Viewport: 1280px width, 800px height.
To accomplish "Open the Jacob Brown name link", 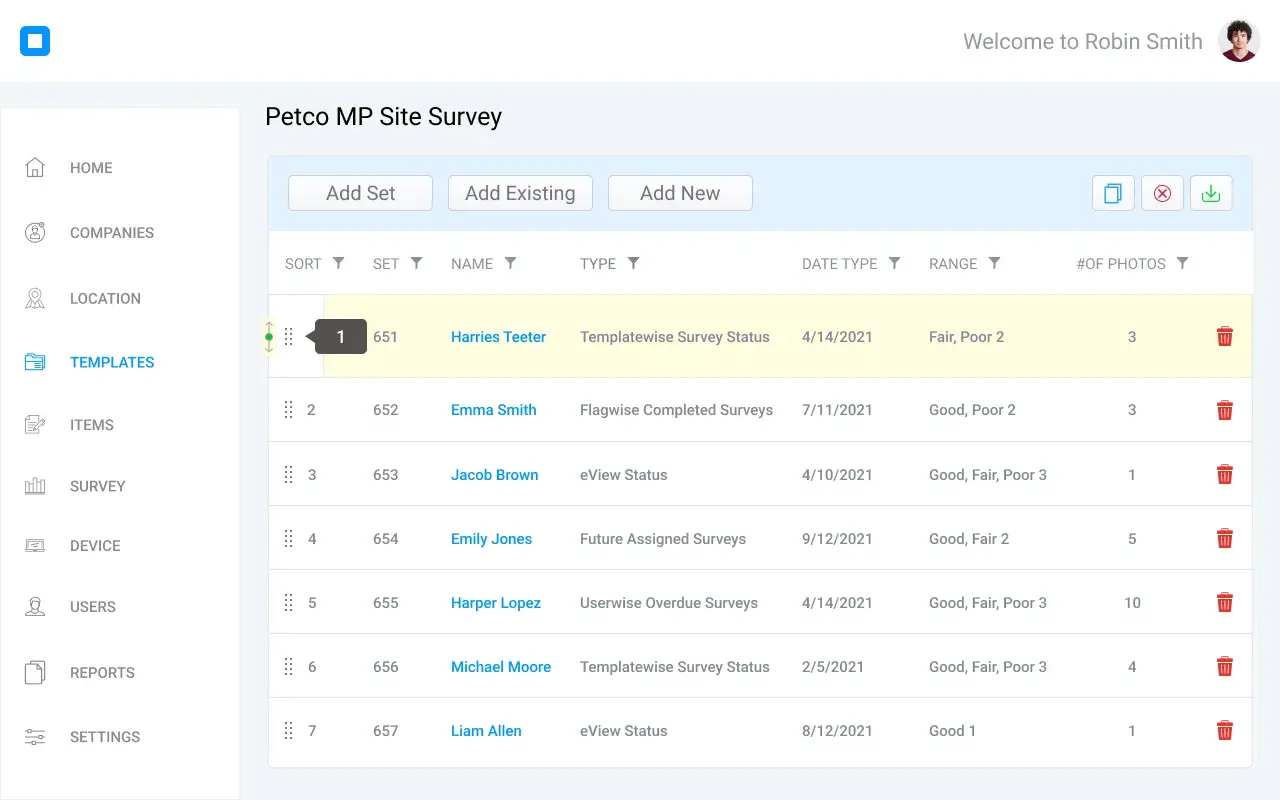I will 494,475.
